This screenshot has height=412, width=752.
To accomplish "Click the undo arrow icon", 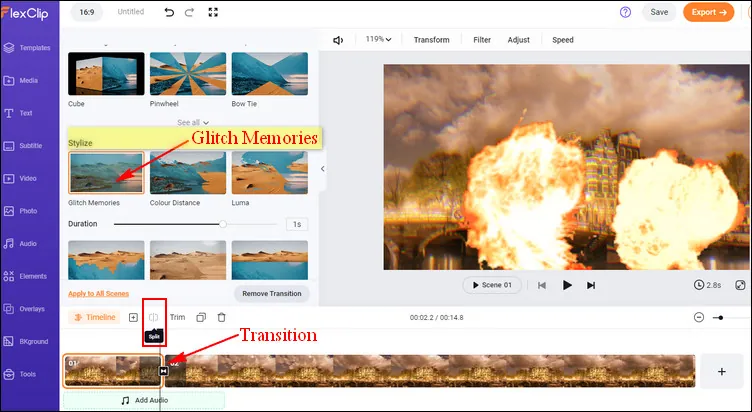I will coord(169,12).
